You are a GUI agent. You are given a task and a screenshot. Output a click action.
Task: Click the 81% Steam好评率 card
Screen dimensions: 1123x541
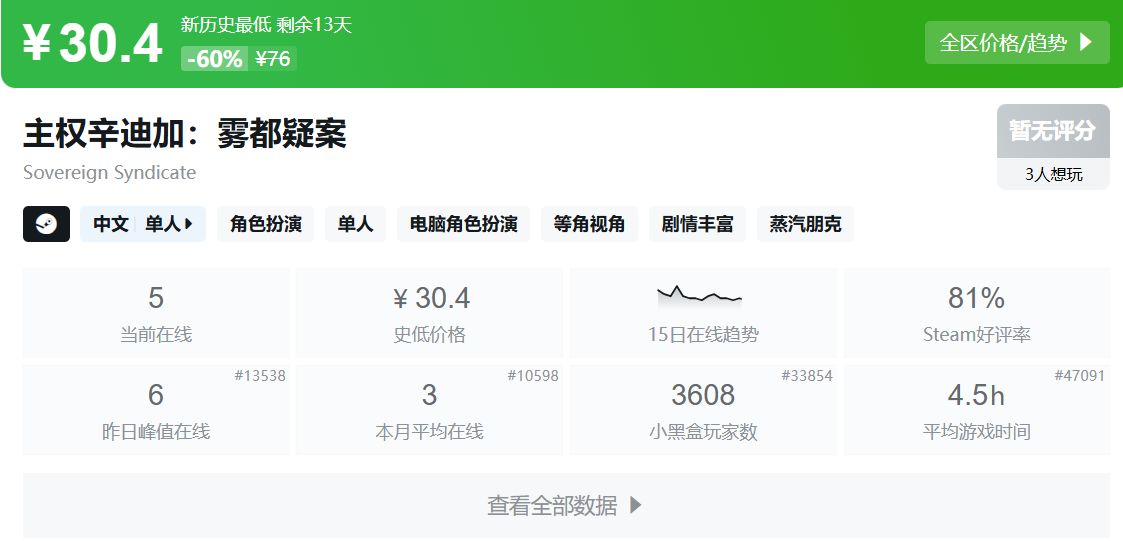coord(977,313)
